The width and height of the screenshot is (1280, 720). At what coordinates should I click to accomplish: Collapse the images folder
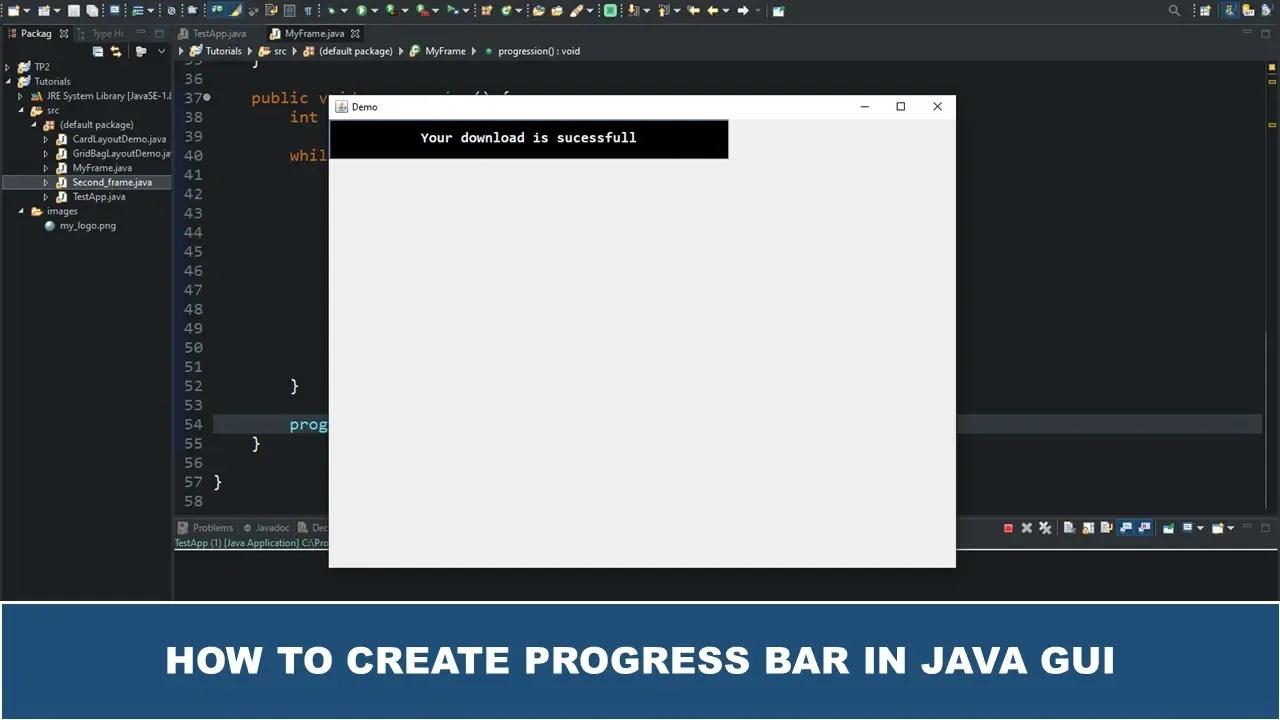point(21,211)
